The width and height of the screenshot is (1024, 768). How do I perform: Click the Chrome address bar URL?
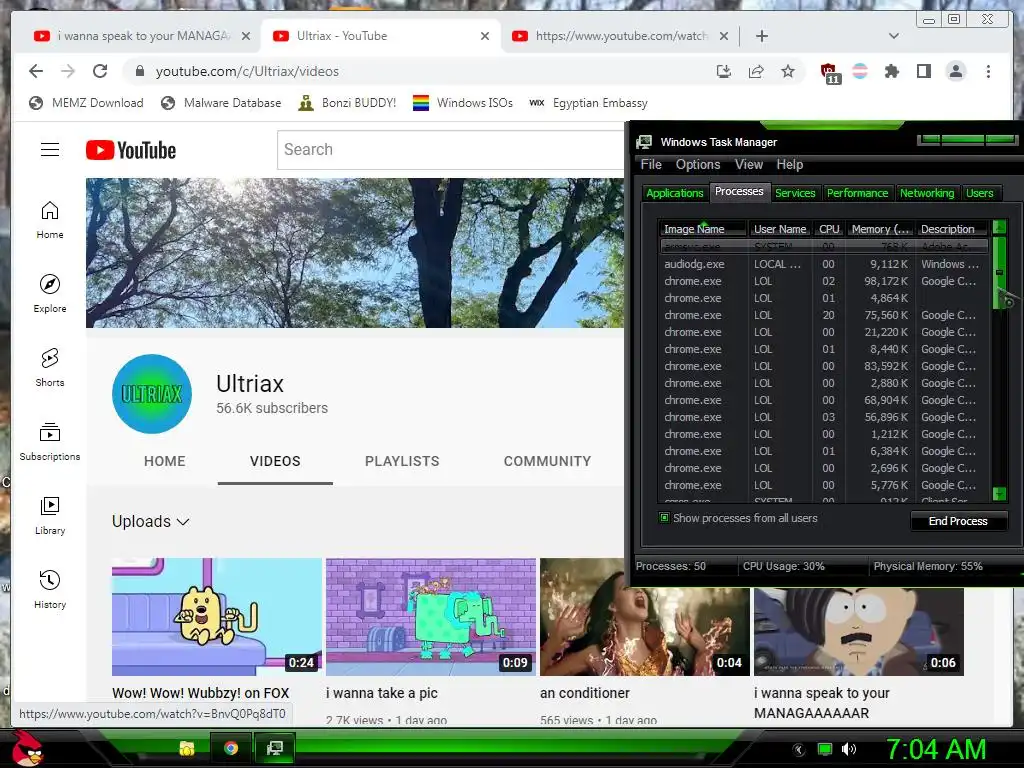(x=248, y=71)
